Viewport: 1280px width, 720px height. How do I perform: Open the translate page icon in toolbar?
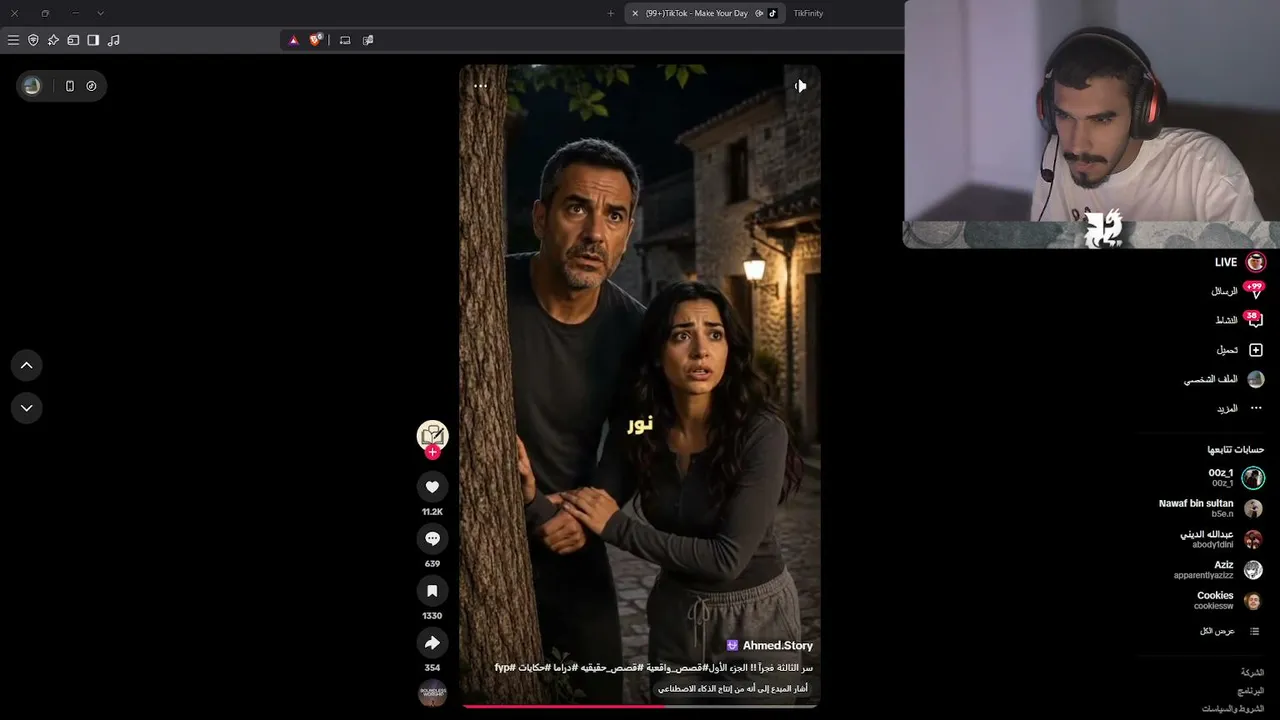[368, 40]
